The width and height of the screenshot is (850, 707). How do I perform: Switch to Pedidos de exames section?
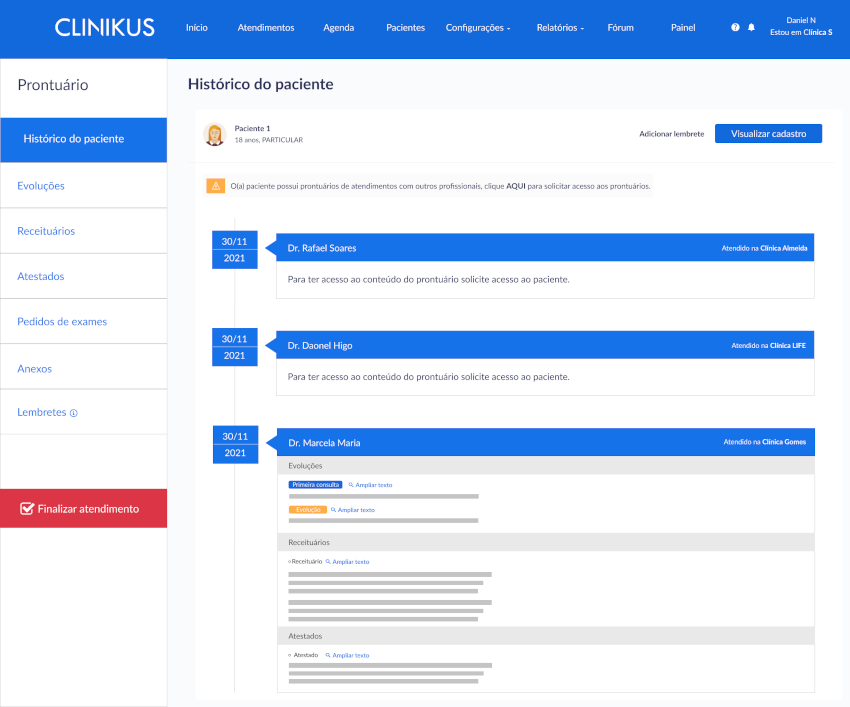click(x=62, y=322)
